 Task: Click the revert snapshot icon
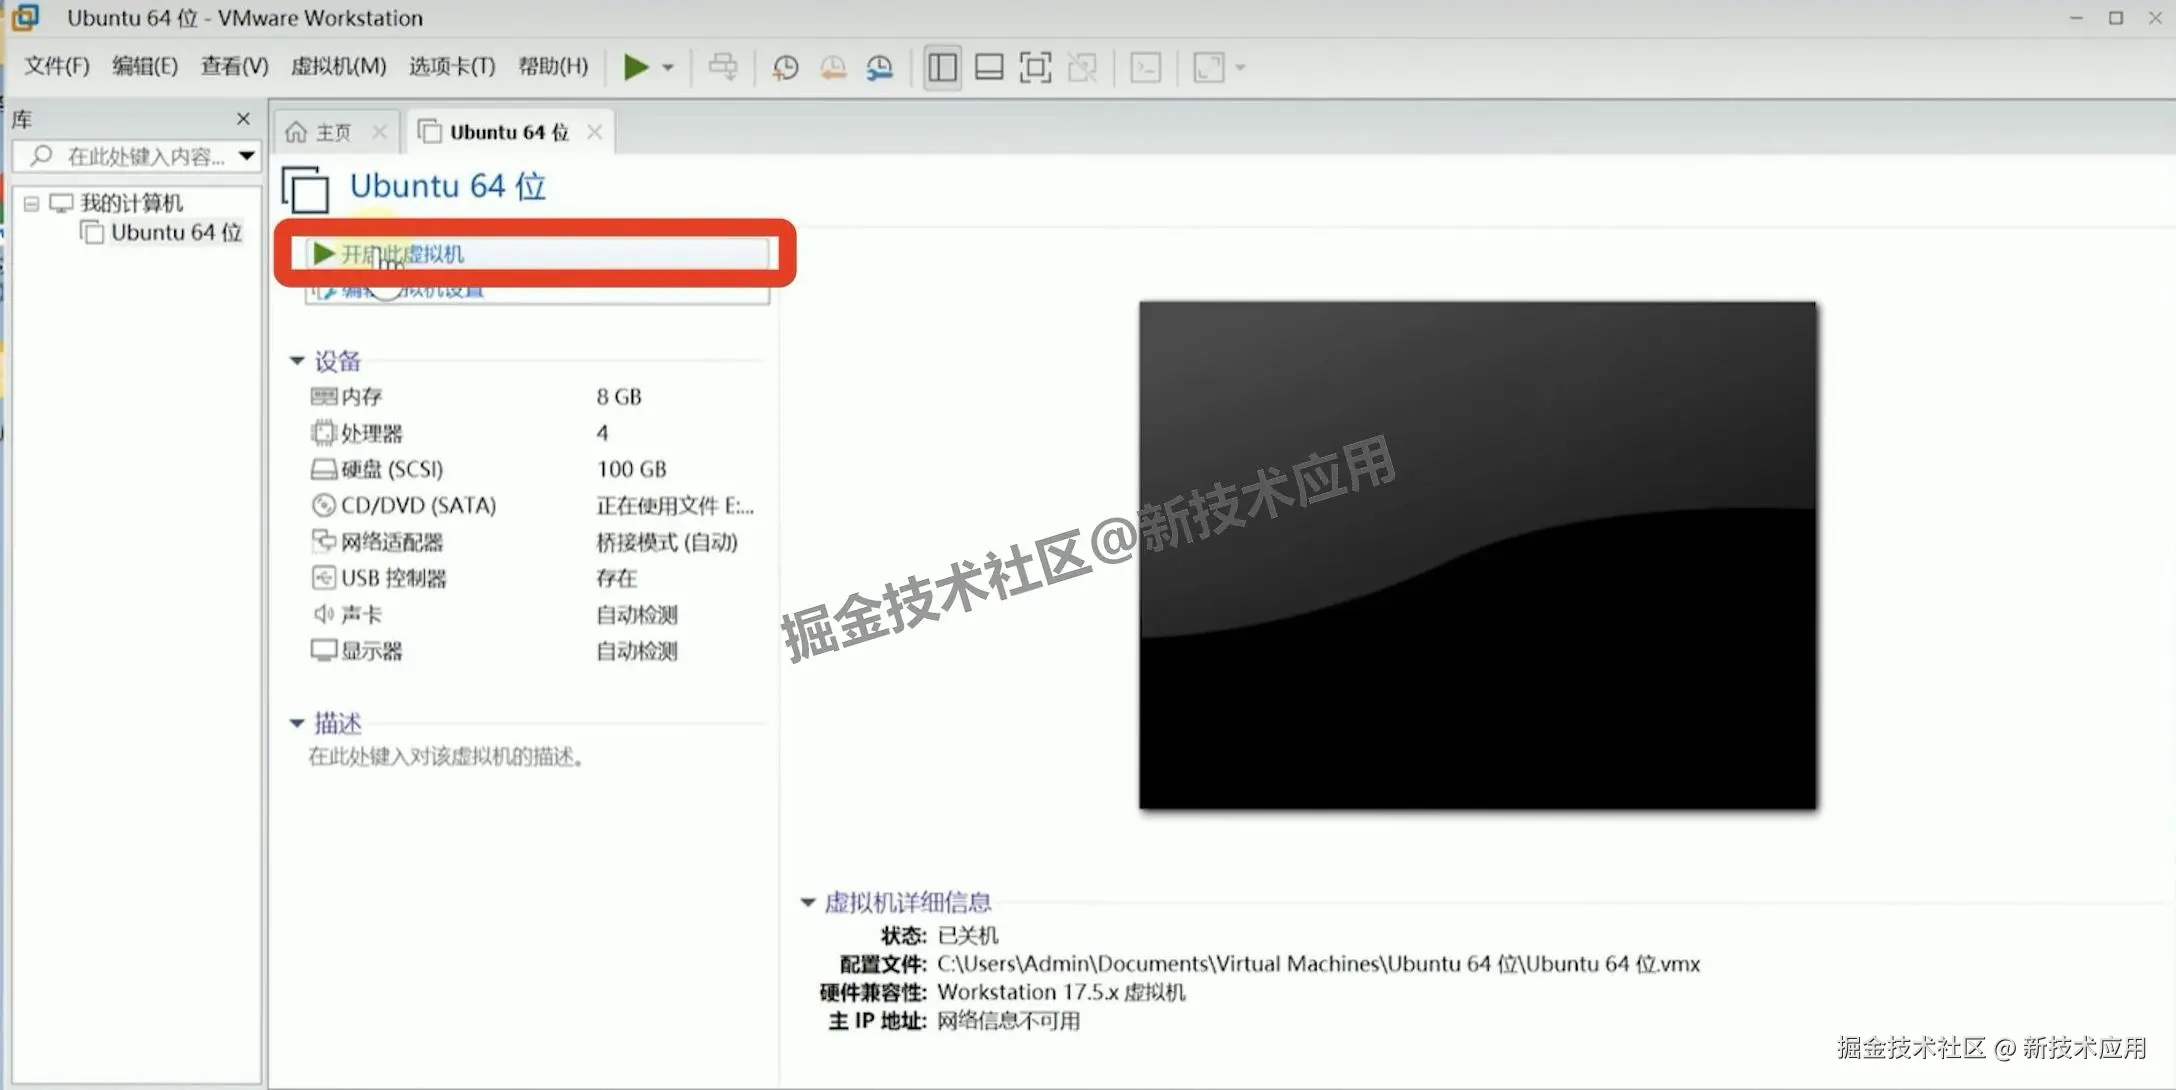[x=832, y=66]
